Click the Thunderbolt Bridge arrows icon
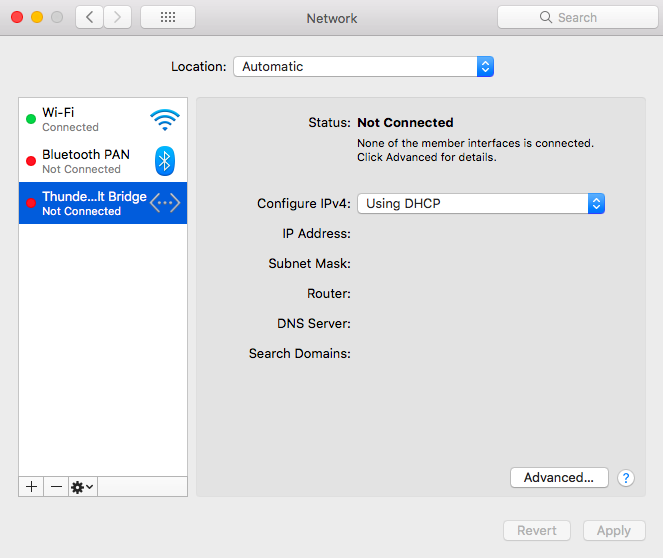Screen dimensions: 663x558 pos(165,203)
